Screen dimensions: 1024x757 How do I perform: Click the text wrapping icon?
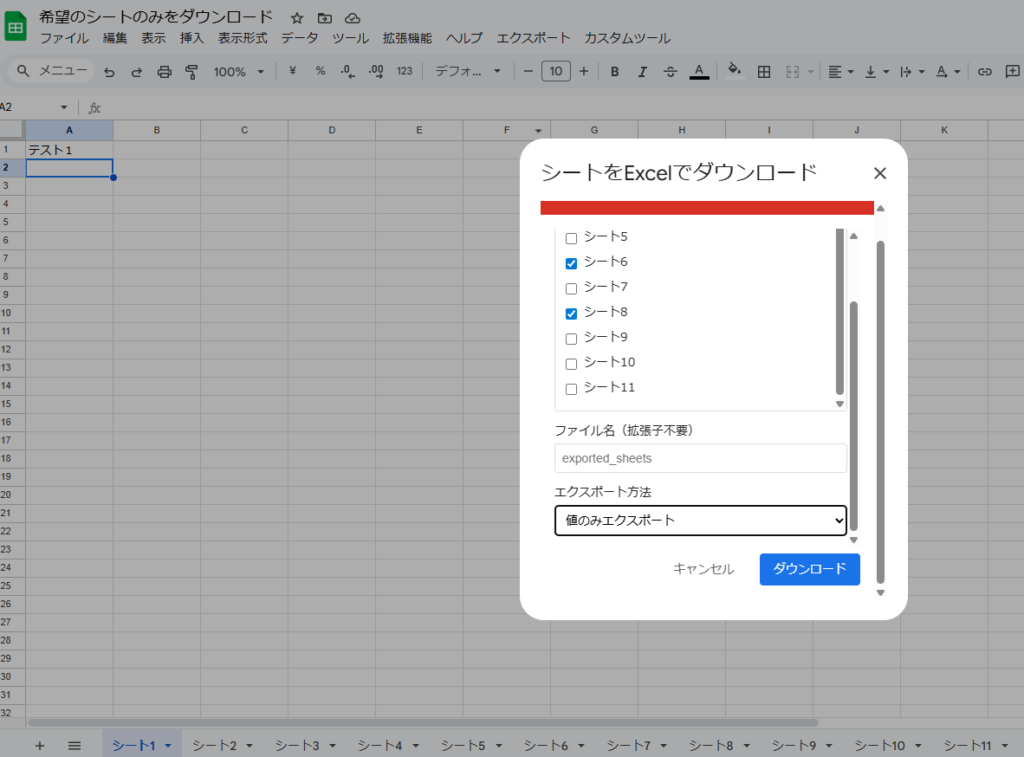(x=906, y=72)
